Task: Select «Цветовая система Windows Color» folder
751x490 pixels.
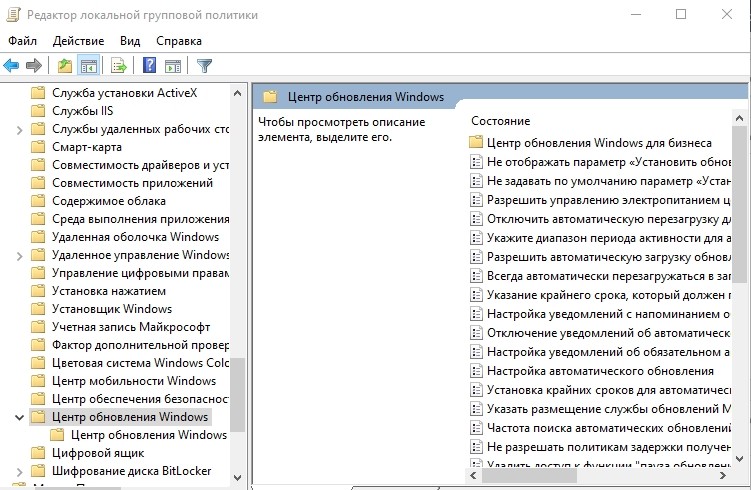Action: (x=140, y=363)
